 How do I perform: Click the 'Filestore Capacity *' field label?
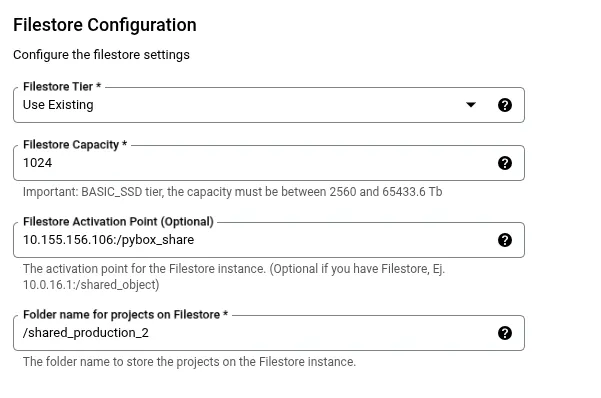point(75,145)
